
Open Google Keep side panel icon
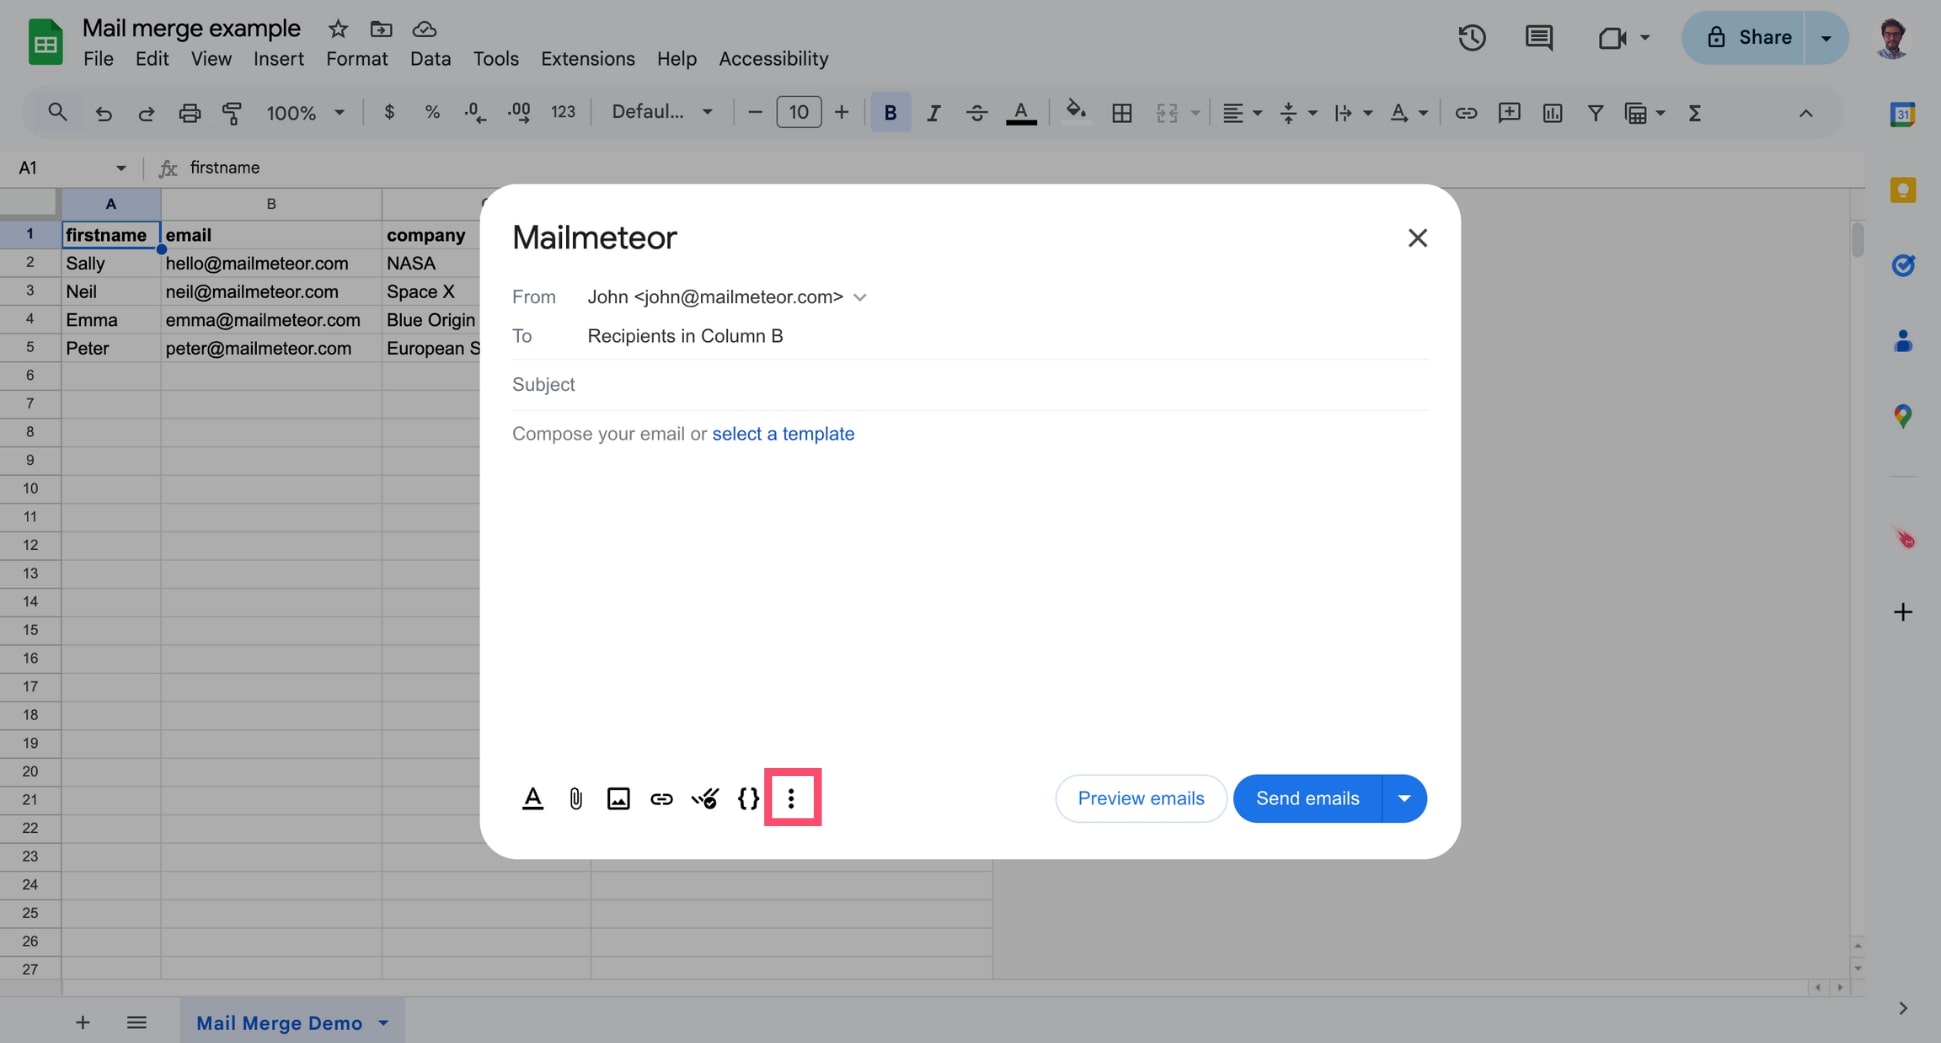click(x=1902, y=190)
